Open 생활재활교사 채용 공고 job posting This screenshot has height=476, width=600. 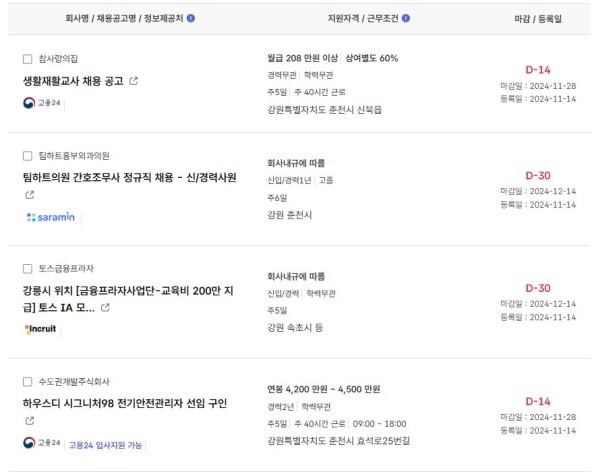click(x=73, y=81)
